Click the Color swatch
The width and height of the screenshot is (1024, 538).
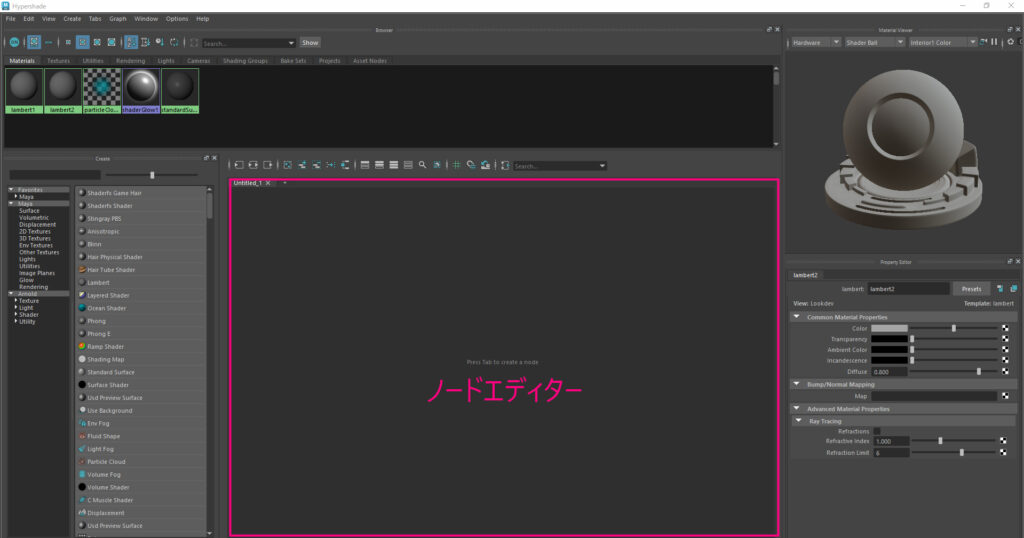tap(889, 328)
